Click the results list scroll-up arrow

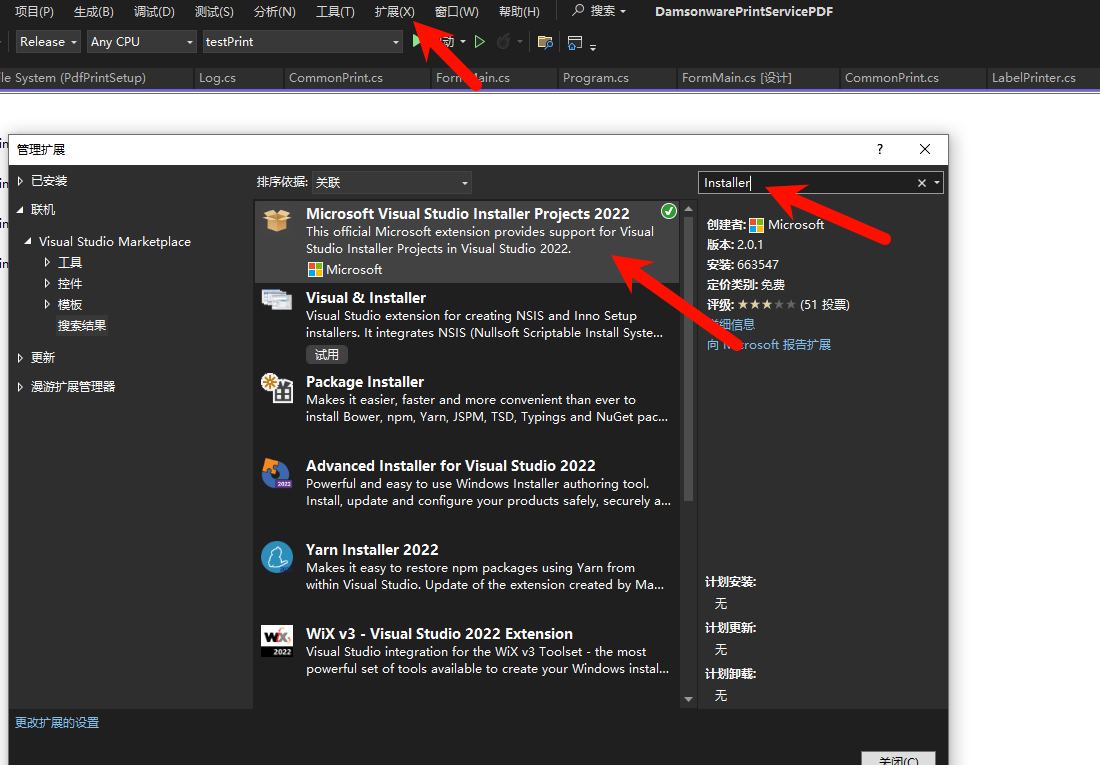tap(688, 209)
